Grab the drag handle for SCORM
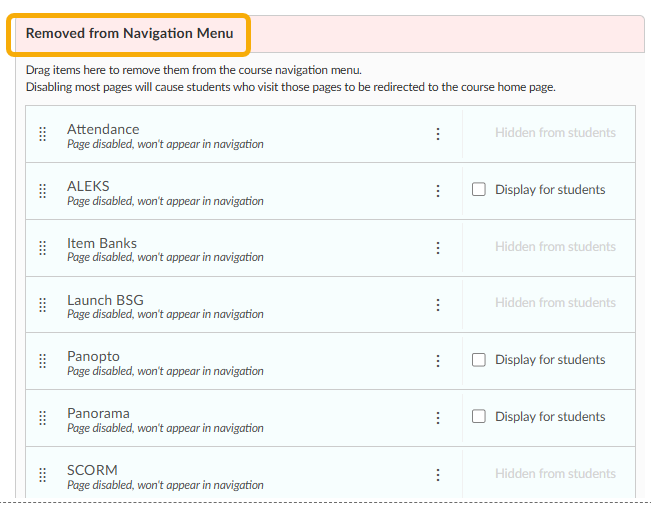651x505 pixels. pos(42,475)
